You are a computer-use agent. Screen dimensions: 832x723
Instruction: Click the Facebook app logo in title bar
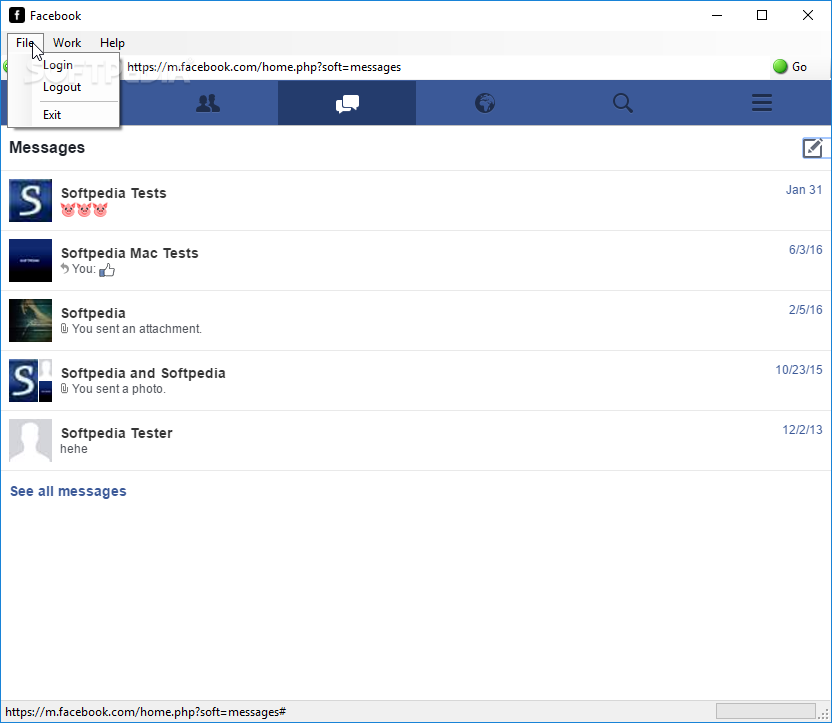pyautogui.click(x=16, y=15)
